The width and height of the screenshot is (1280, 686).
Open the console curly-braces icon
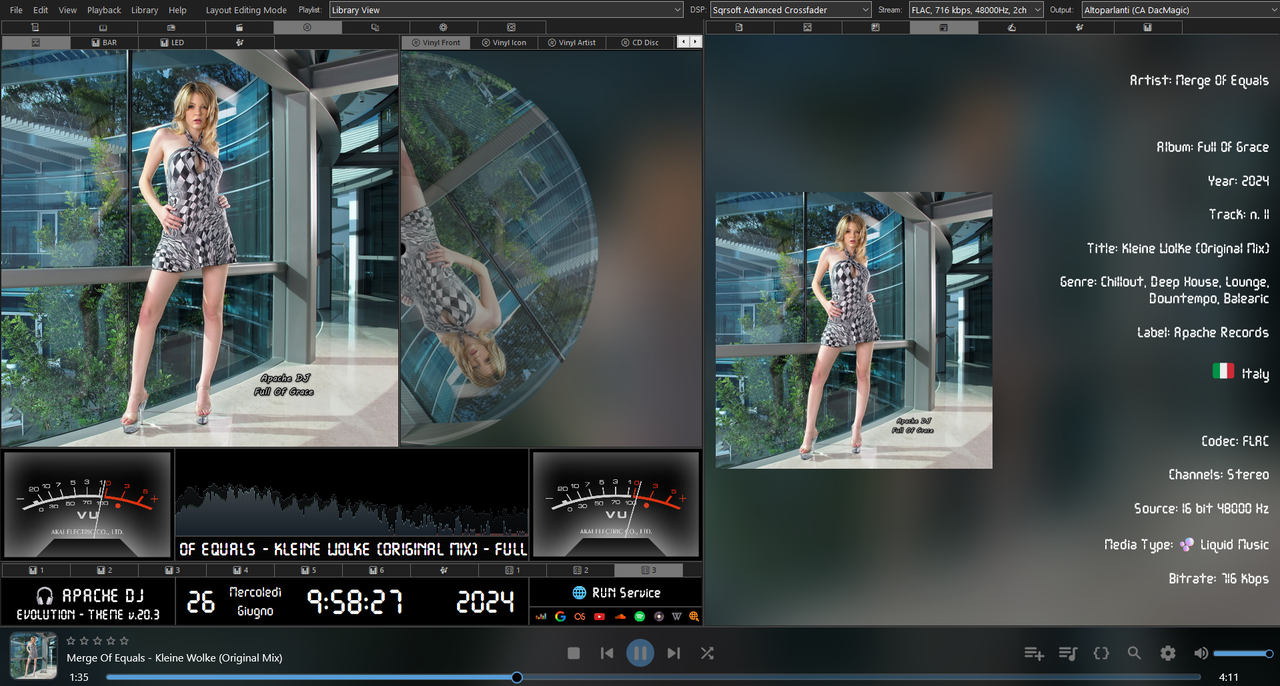pyautogui.click(x=1101, y=653)
